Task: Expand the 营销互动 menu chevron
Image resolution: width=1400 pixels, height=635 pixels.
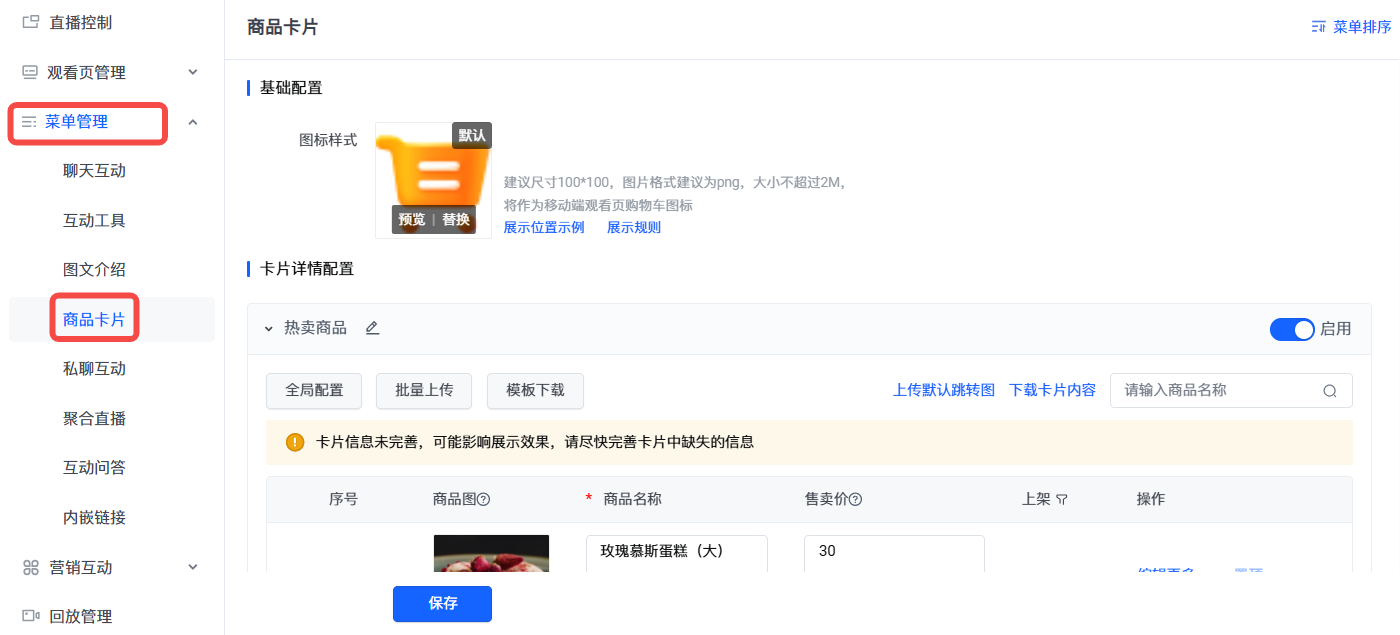Action: (193, 567)
